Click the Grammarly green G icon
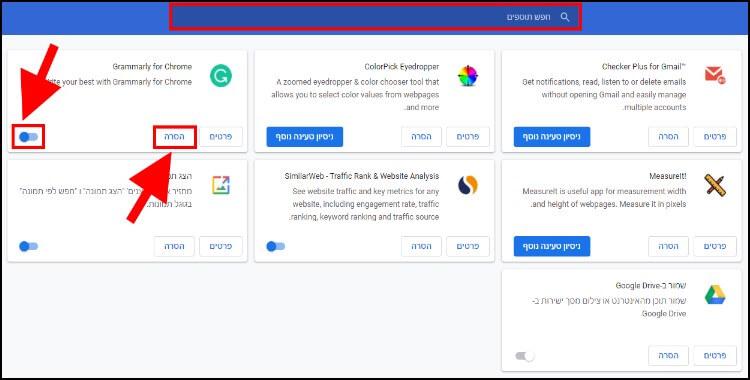750x380 pixels. pyautogui.click(x=221, y=76)
